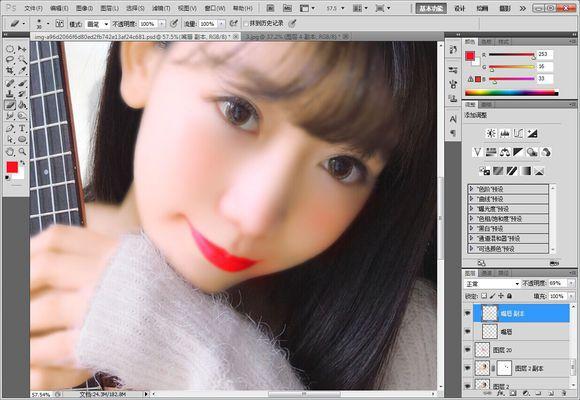The height and width of the screenshot is (400, 580).
Task: Toggle lock transparent pixels
Action: (484, 296)
